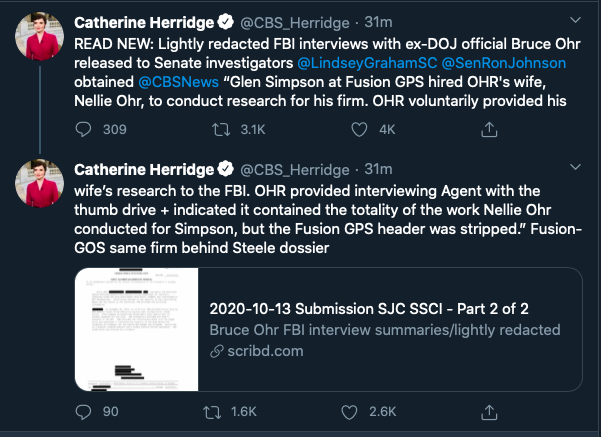Like the second tweet with 2.6K likes
The width and height of the screenshot is (601, 437).
coord(350,411)
